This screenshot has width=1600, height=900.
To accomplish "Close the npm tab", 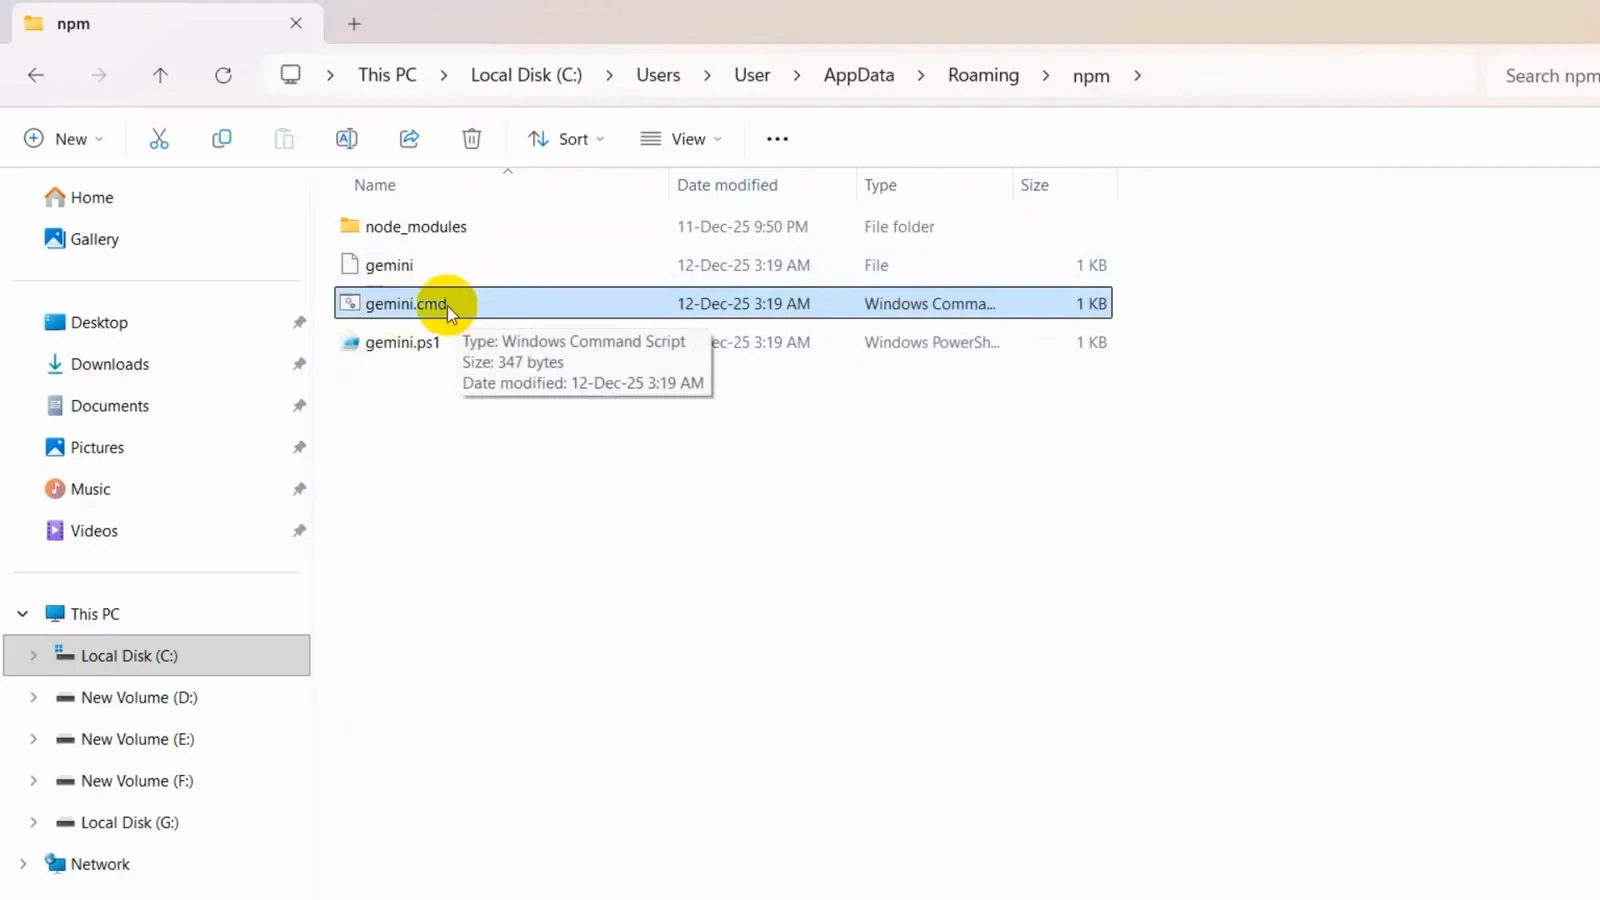I will pos(296,23).
